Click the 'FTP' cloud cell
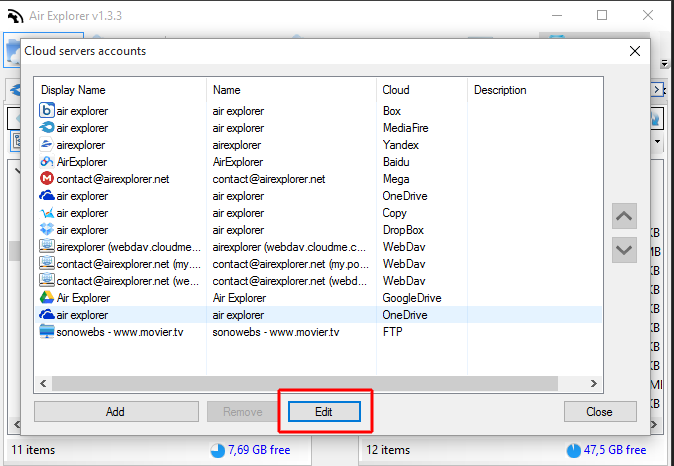The width and height of the screenshot is (674, 466). click(392, 332)
